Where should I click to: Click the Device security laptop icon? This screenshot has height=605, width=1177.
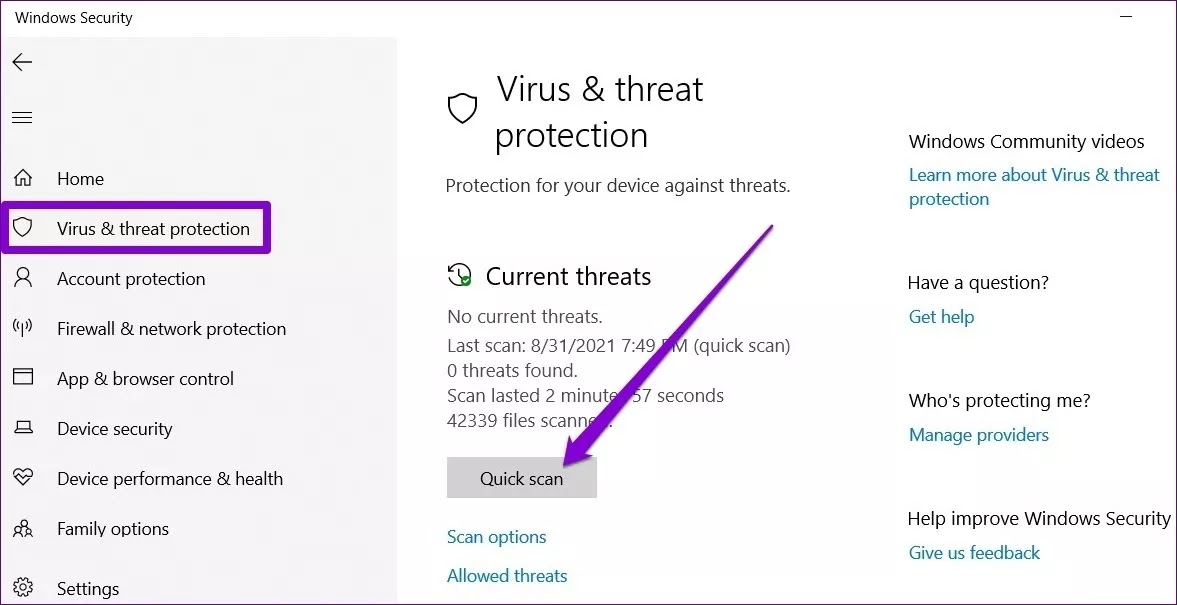pyautogui.click(x=23, y=428)
